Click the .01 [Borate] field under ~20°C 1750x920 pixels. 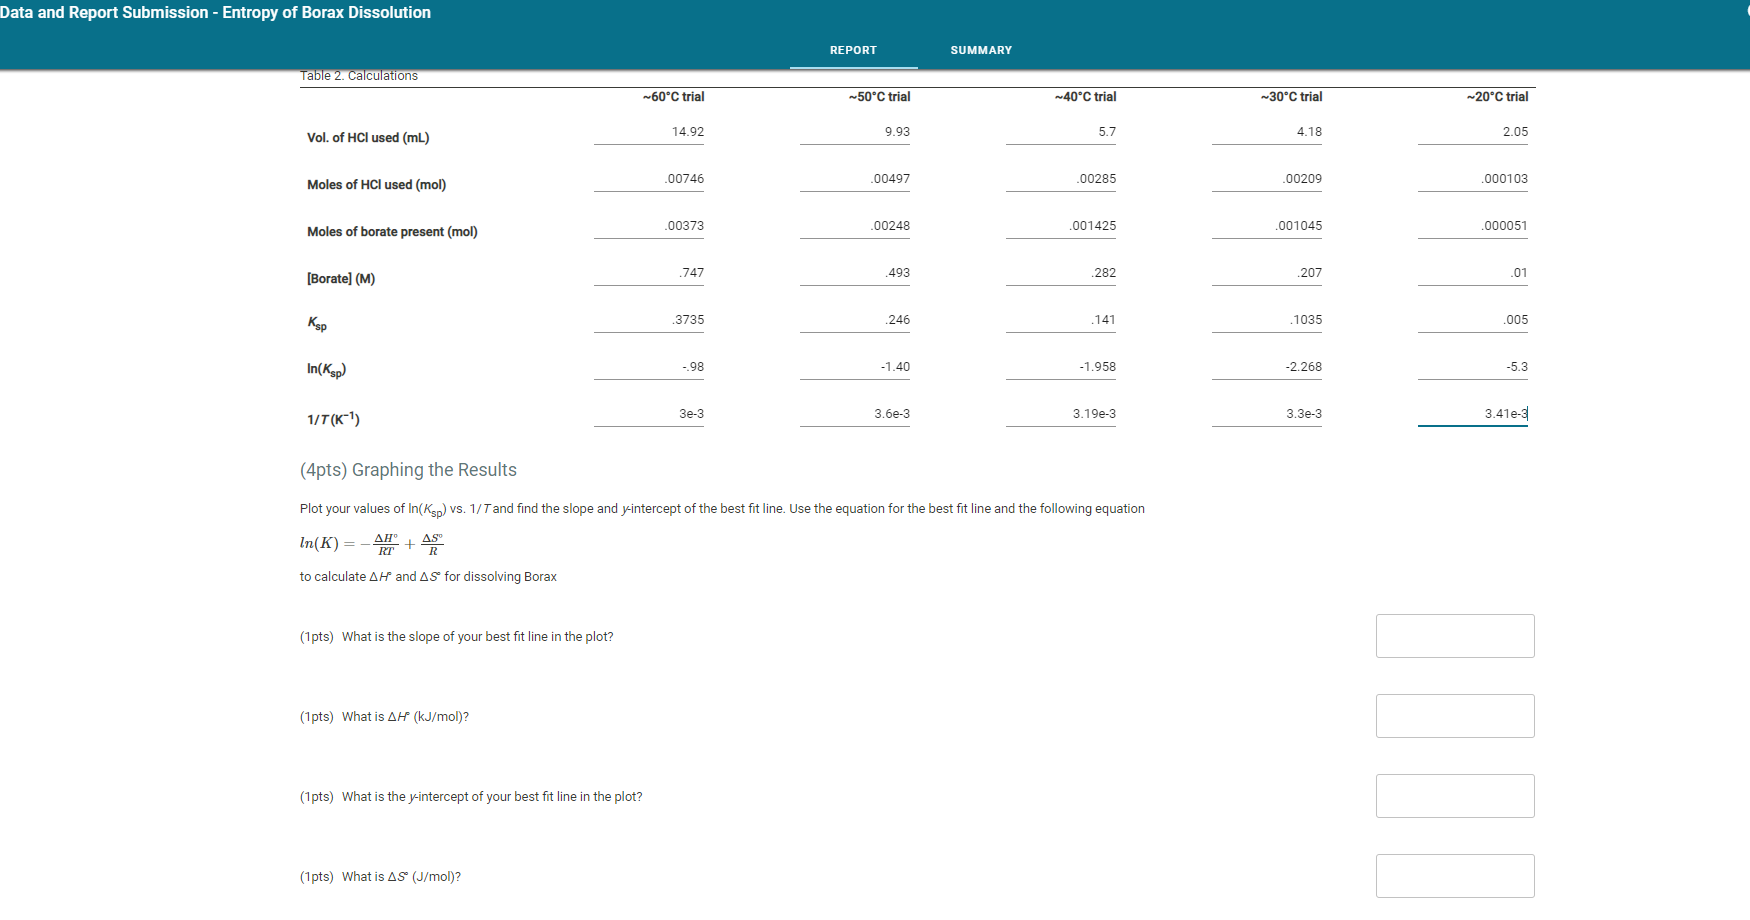pos(1473,273)
